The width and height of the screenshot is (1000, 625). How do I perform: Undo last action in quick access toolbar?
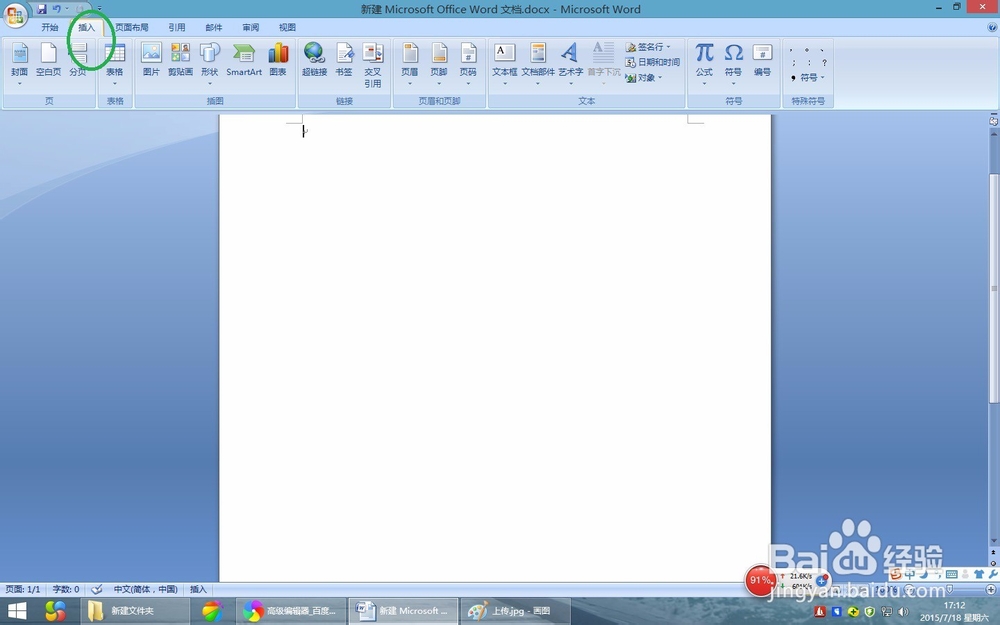click(57, 9)
